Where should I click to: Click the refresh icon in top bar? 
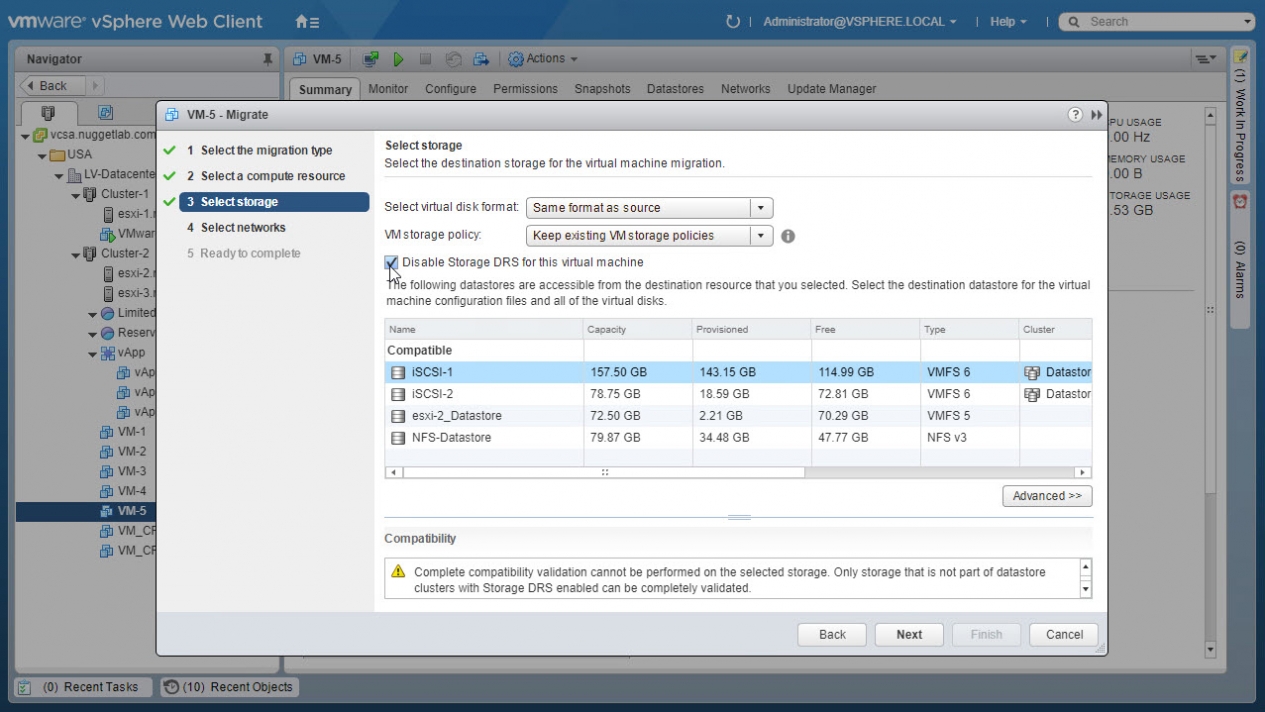[x=732, y=21]
